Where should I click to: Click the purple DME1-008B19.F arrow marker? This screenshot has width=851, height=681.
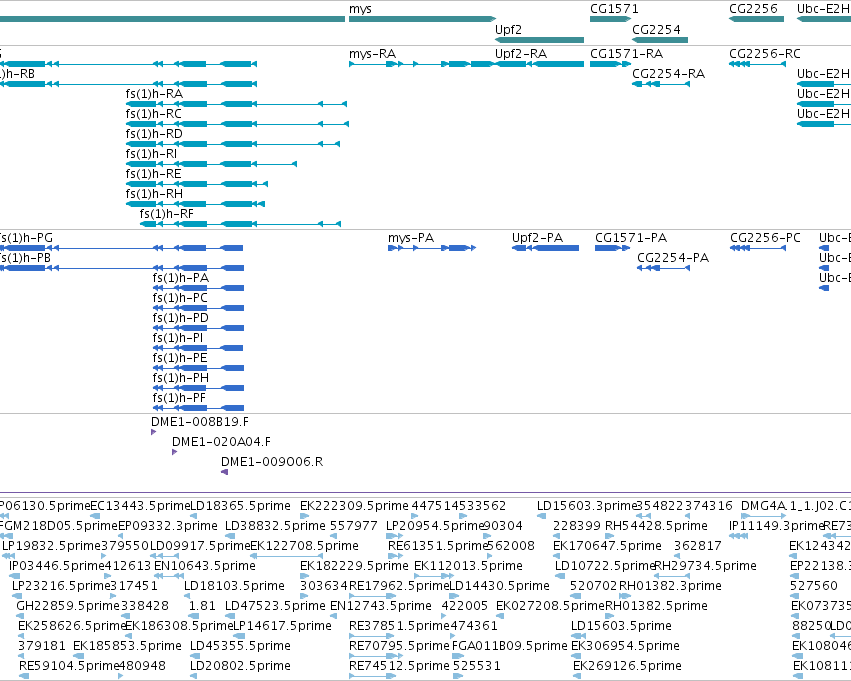point(154,432)
